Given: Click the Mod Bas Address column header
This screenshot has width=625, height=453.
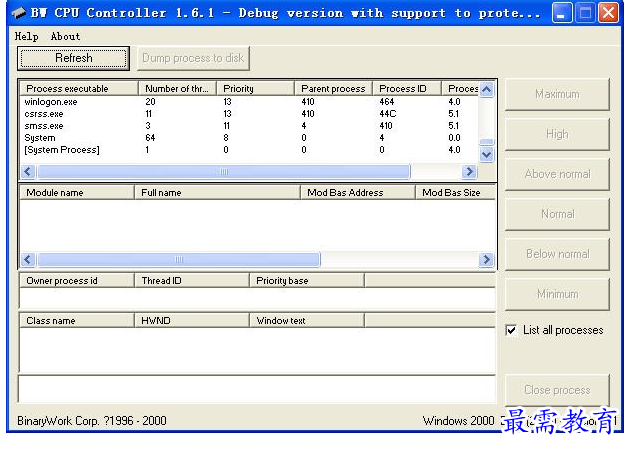Looking at the screenshot, I should 358,193.
